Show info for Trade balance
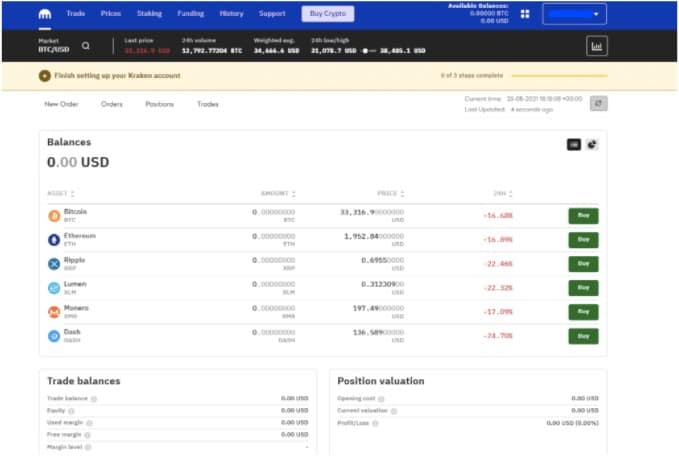Image resolution: width=679 pixels, height=457 pixels. [x=94, y=399]
